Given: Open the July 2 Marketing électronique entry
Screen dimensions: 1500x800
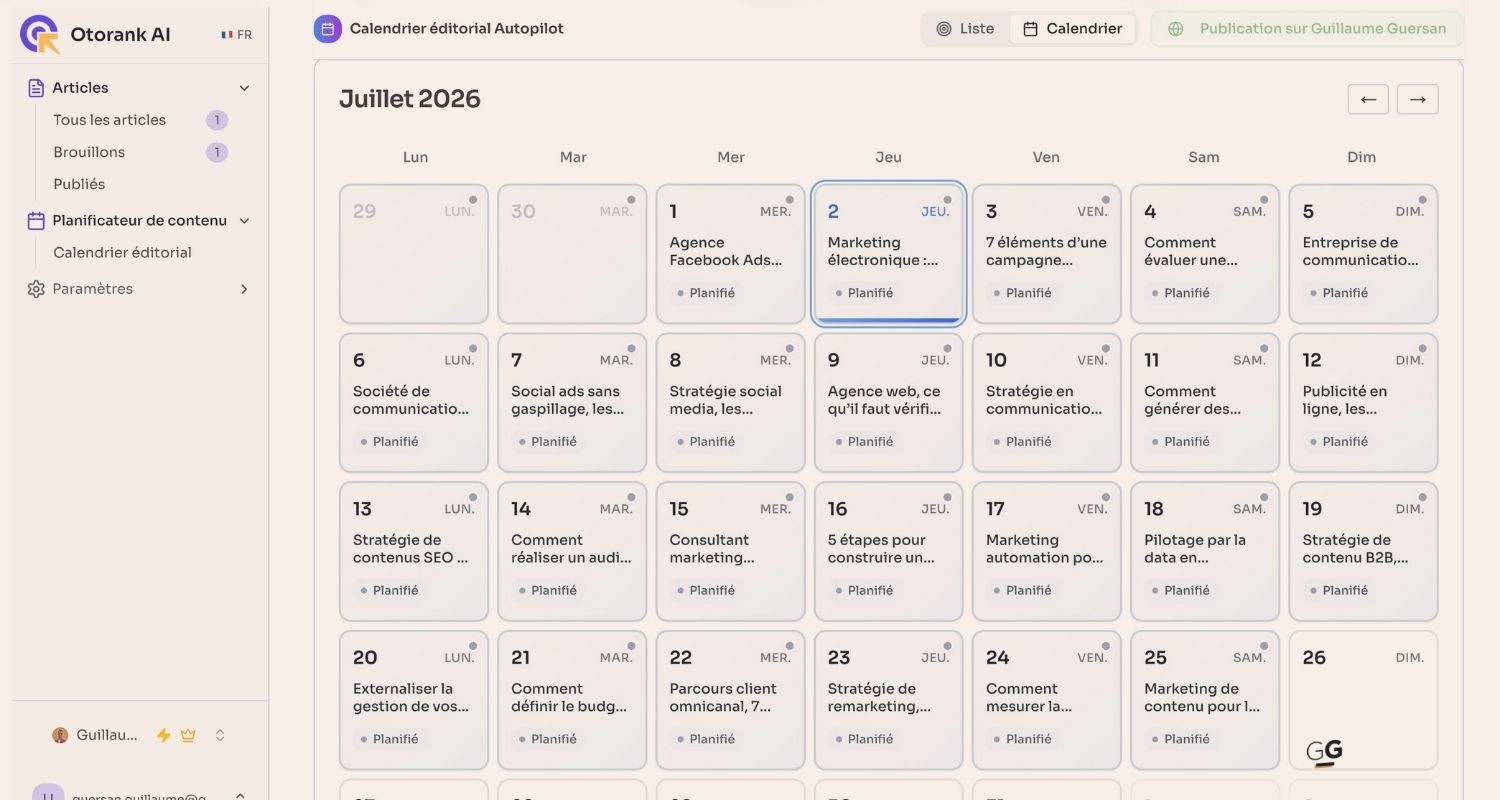Looking at the screenshot, I should click(x=888, y=254).
